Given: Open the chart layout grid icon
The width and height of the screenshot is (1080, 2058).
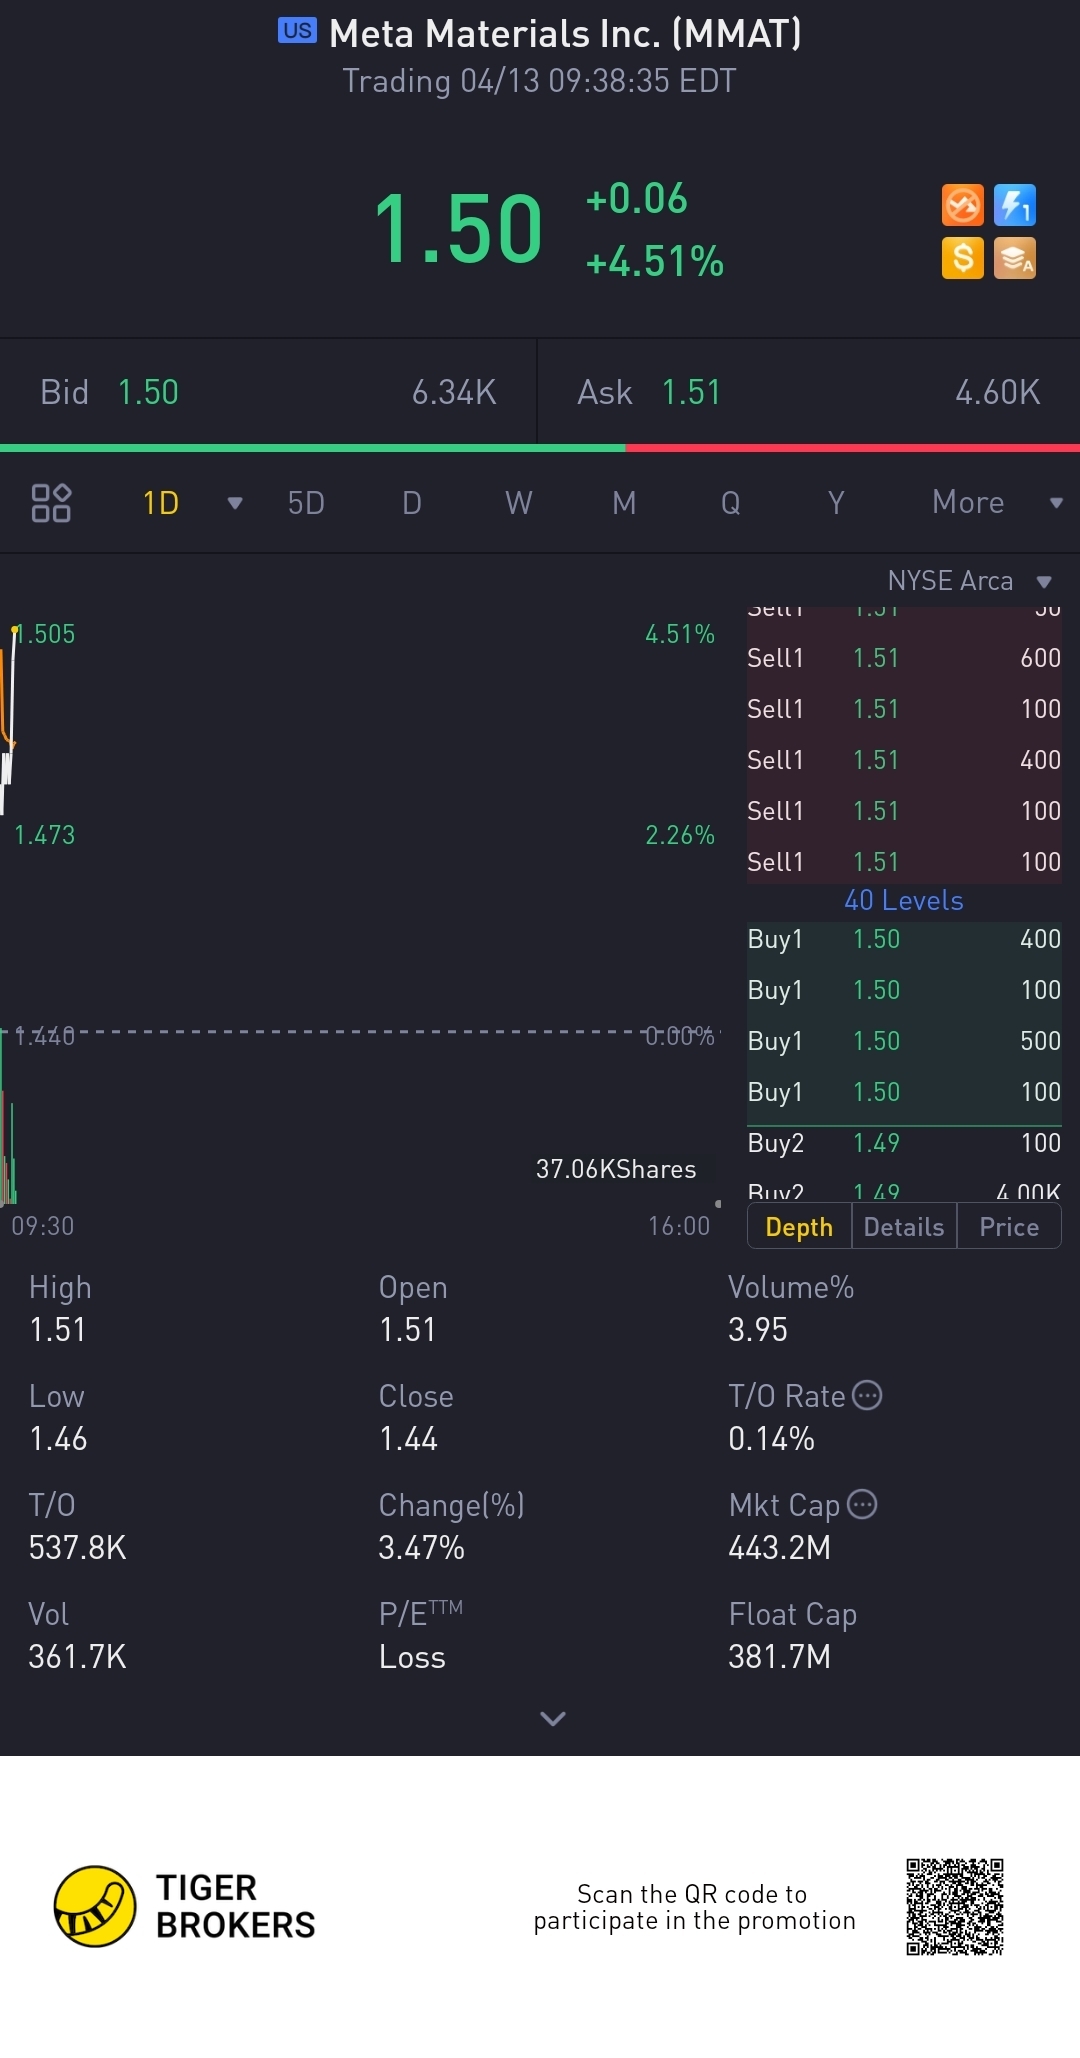Looking at the screenshot, I should click(51, 503).
